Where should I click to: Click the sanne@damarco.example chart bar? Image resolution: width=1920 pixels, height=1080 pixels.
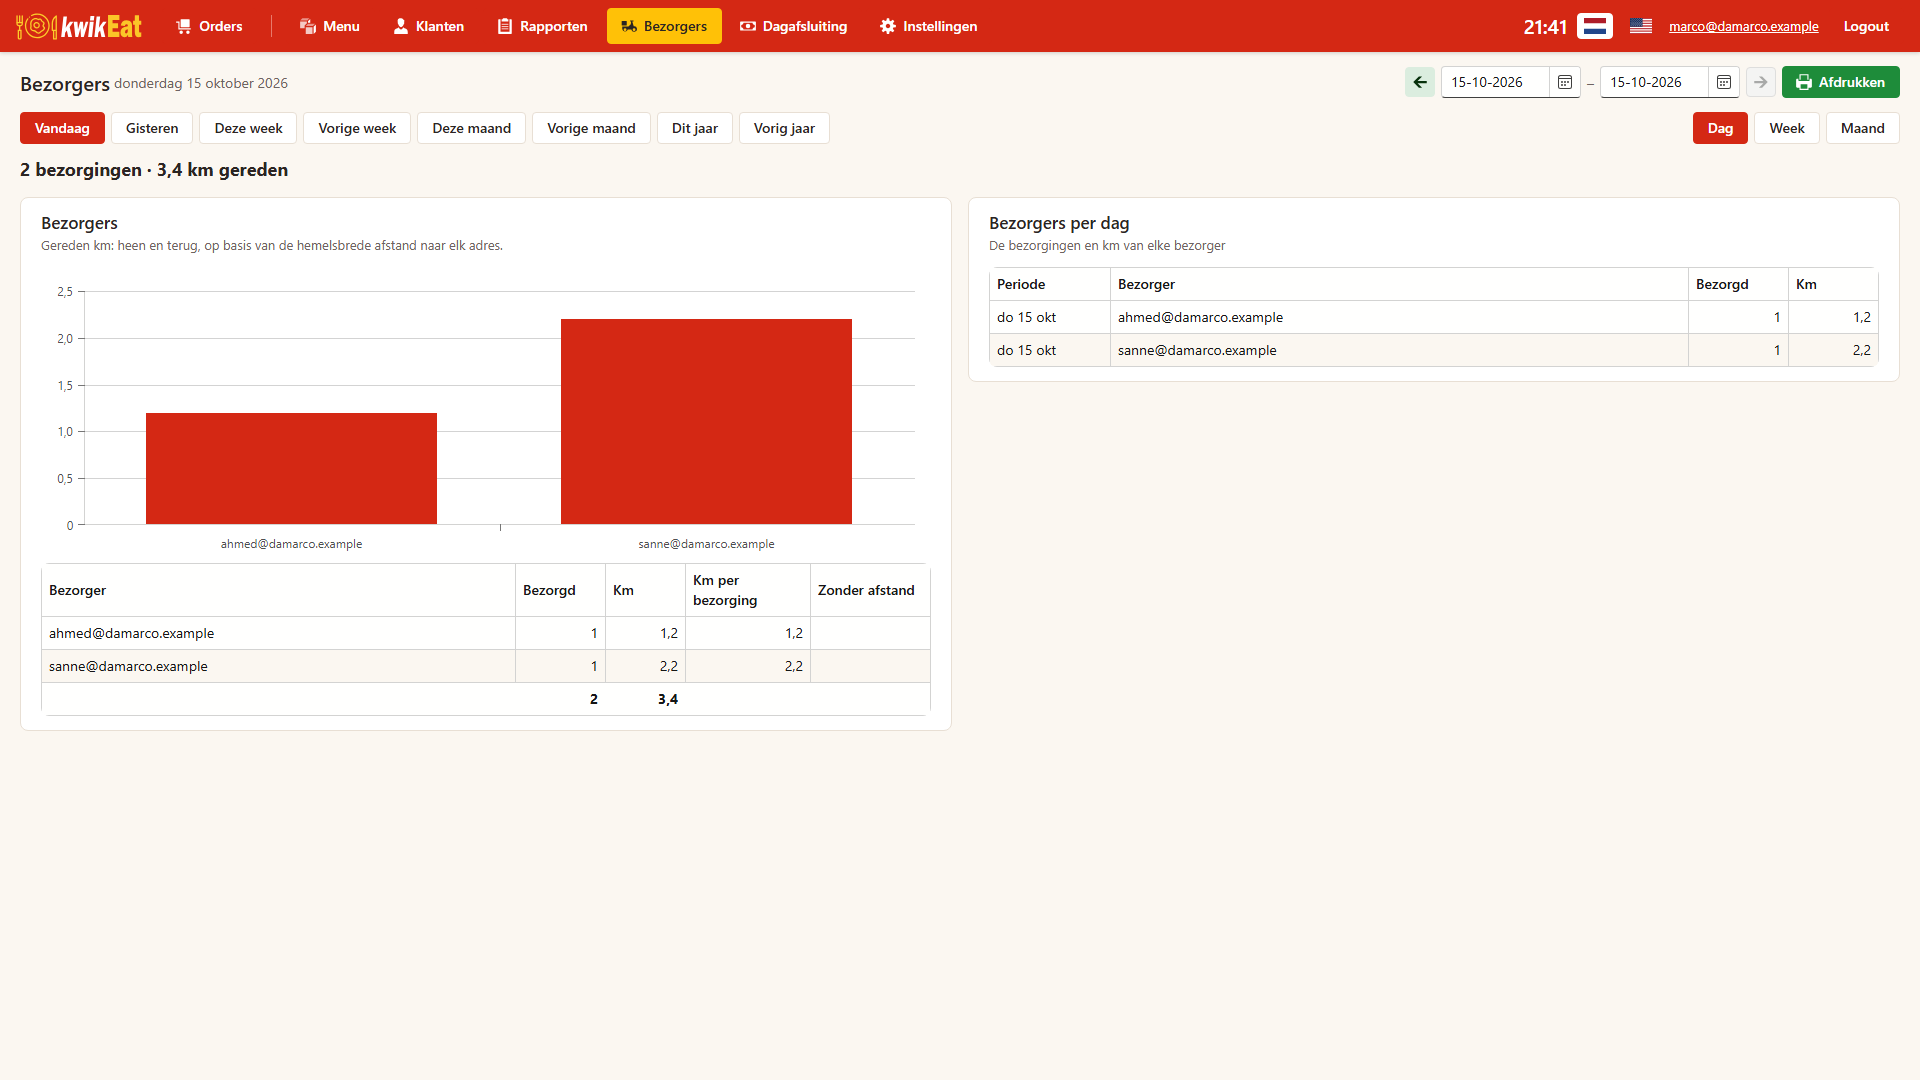coord(706,421)
